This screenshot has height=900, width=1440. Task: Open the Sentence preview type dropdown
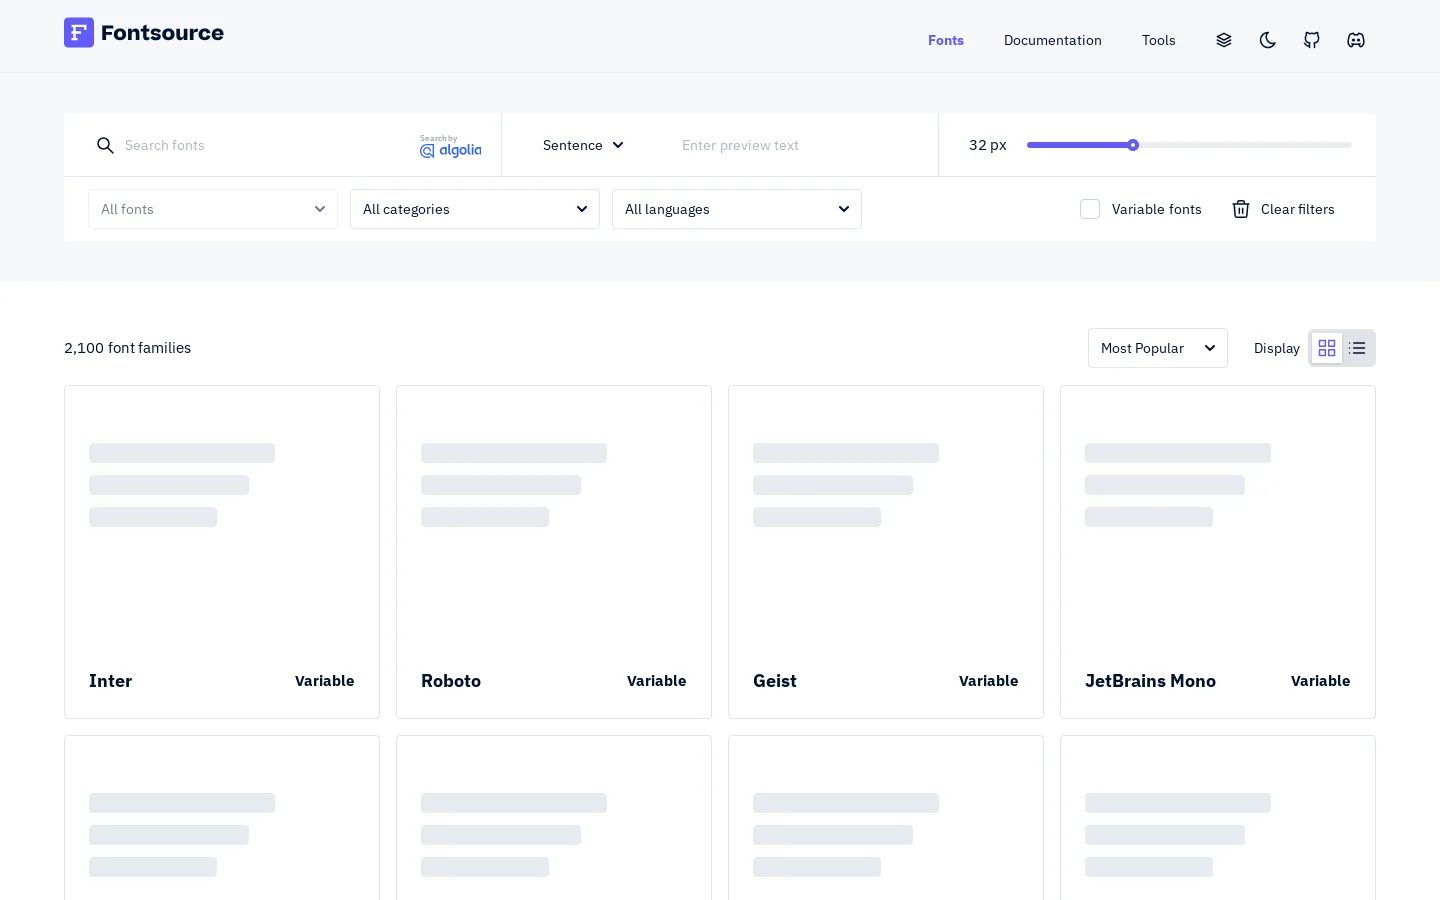(x=583, y=145)
